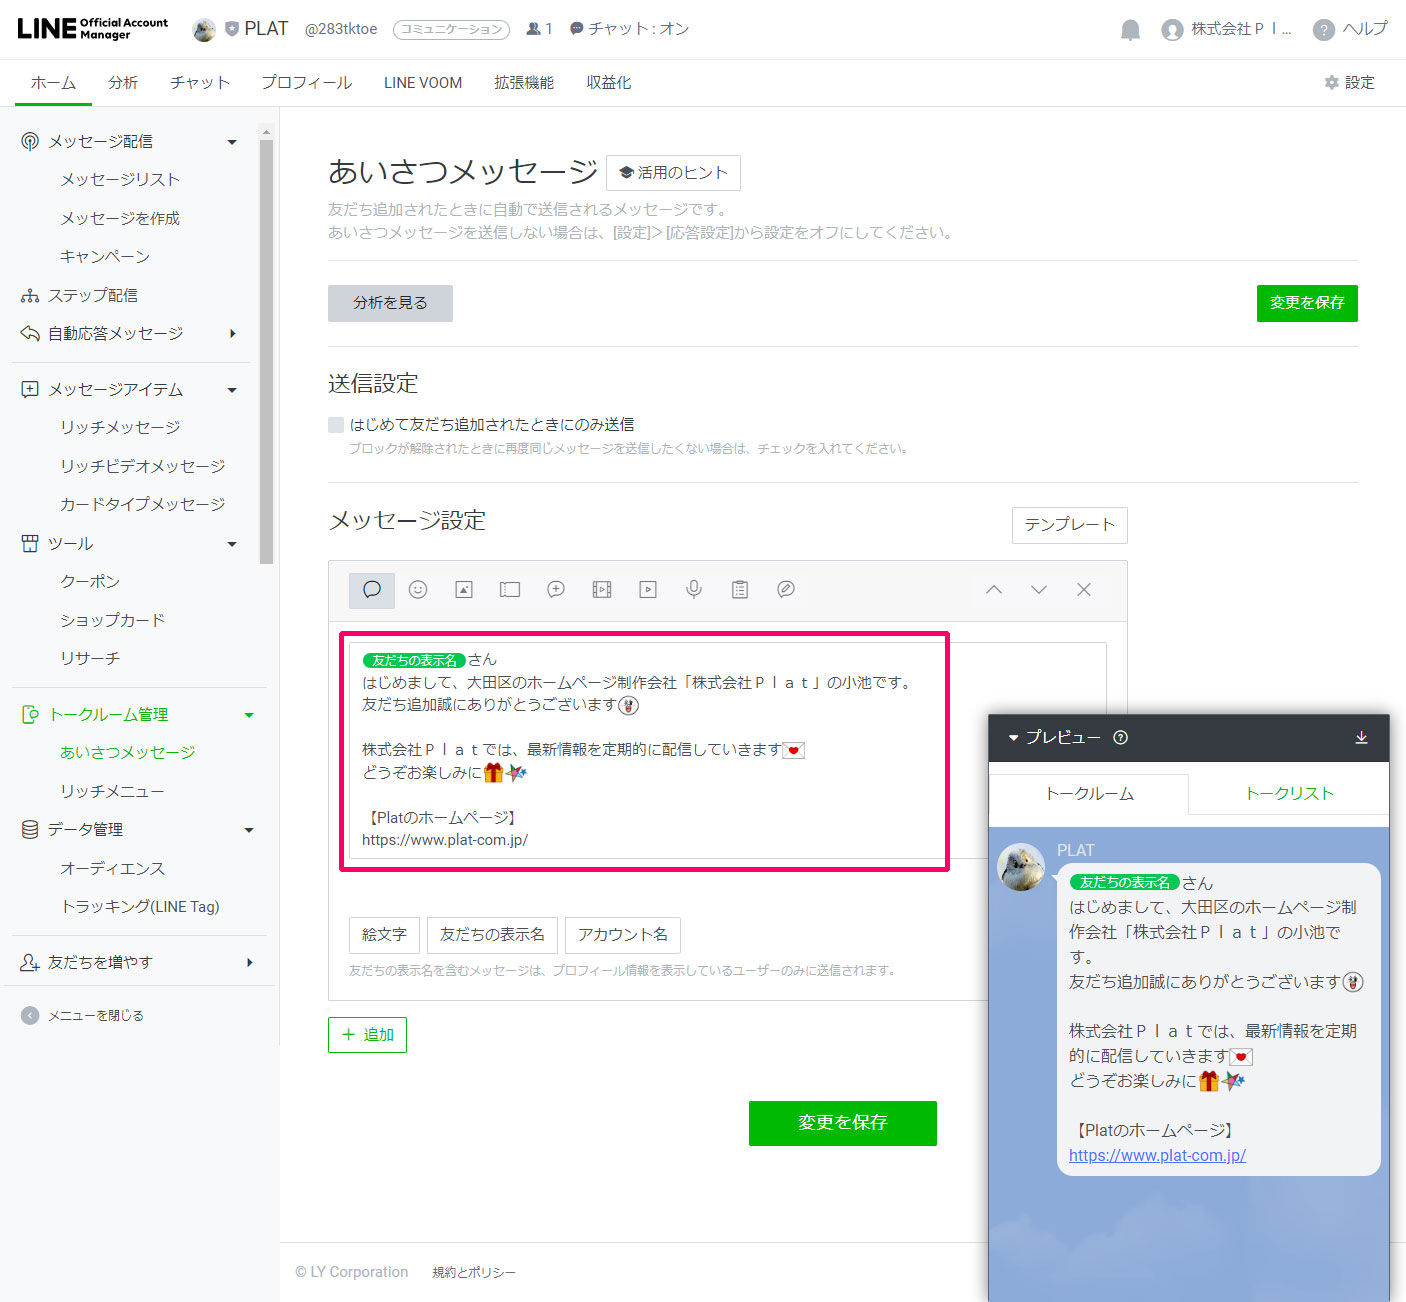Click the friends count icon in header

[534, 29]
